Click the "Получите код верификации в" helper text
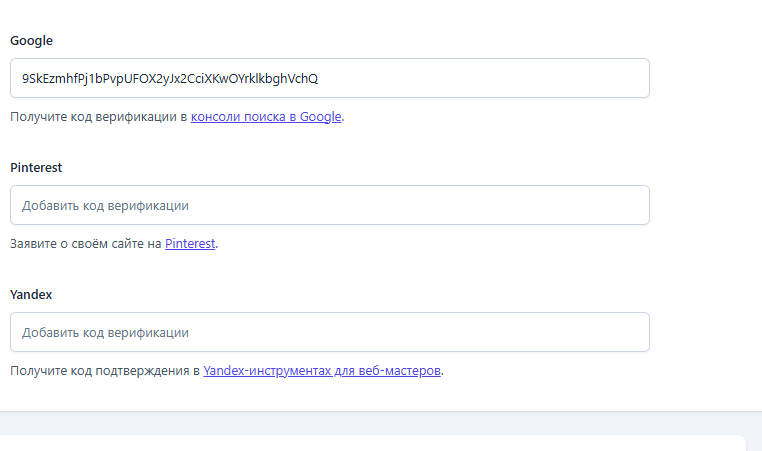762x451 pixels. click(x=98, y=116)
